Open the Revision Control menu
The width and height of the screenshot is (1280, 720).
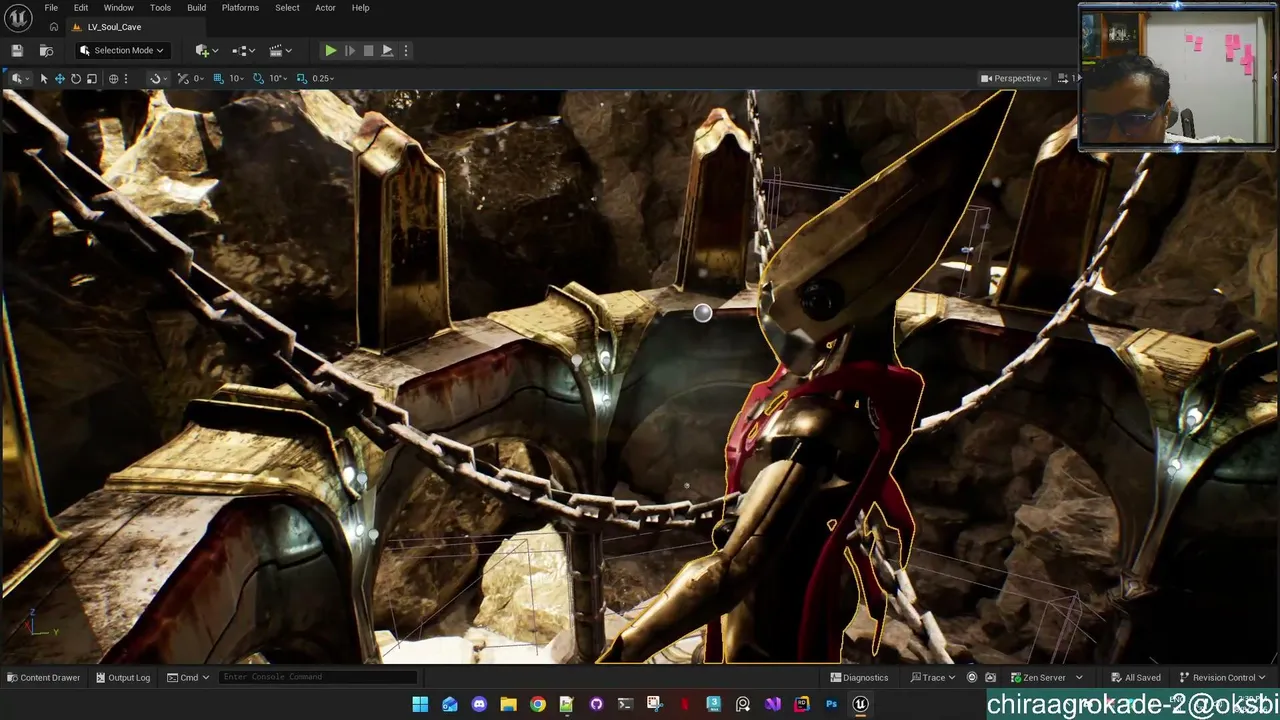point(1222,678)
